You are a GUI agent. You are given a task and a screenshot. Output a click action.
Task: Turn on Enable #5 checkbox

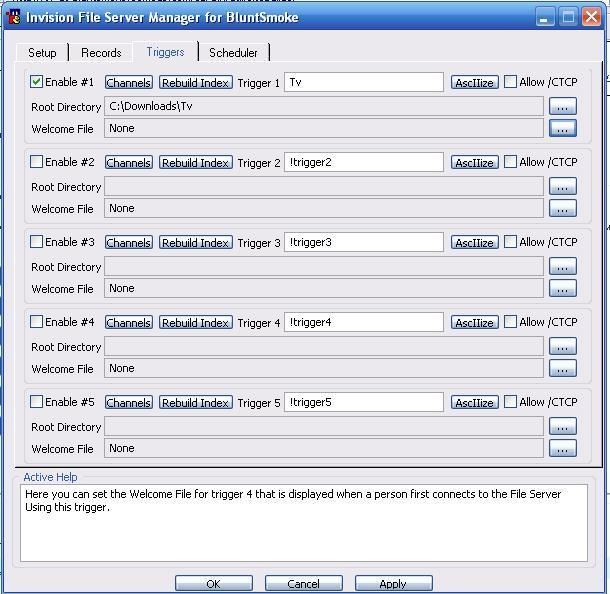tap(37, 402)
